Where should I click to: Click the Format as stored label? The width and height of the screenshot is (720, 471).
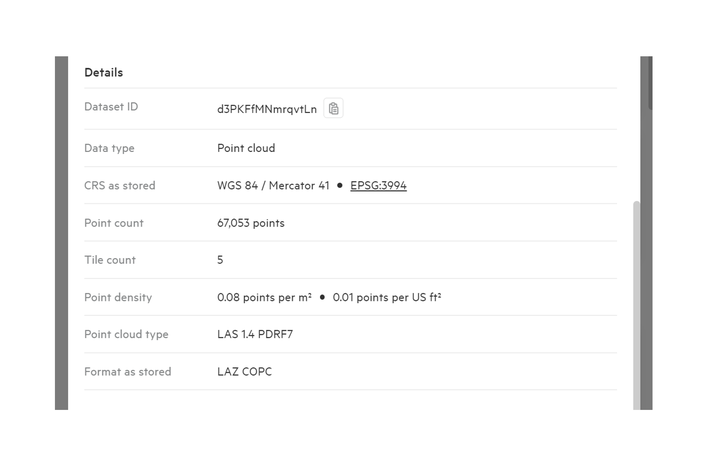tap(128, 372)
